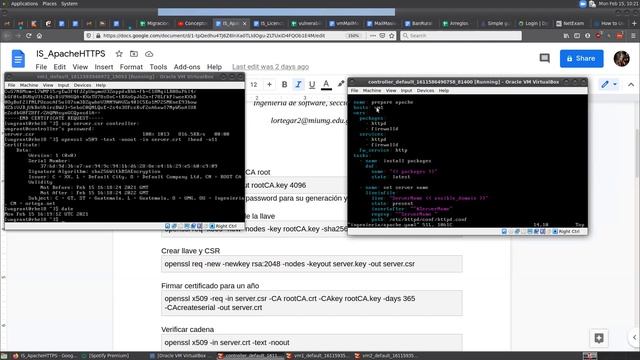The image size is (640, 360).
Task: Open the Docs Edit menu
Action: [x=60, y=67]
